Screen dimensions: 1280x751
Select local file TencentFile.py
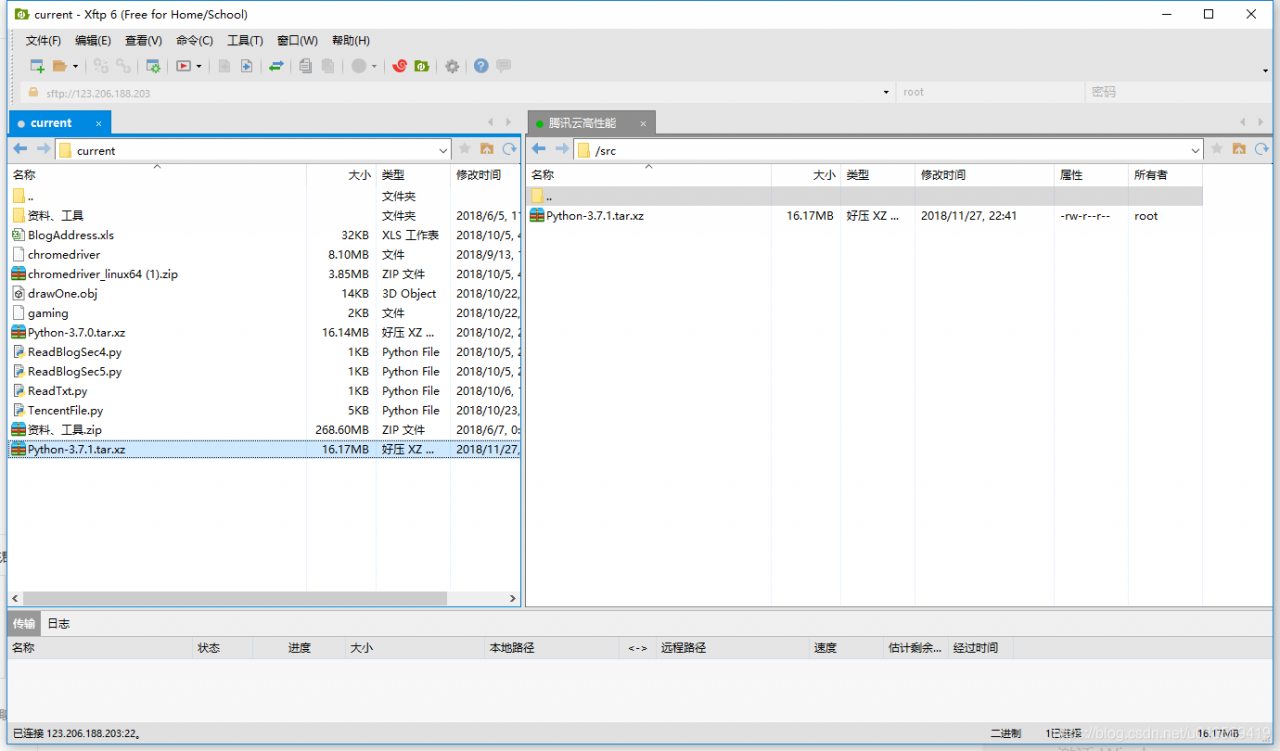click(264, 411)
